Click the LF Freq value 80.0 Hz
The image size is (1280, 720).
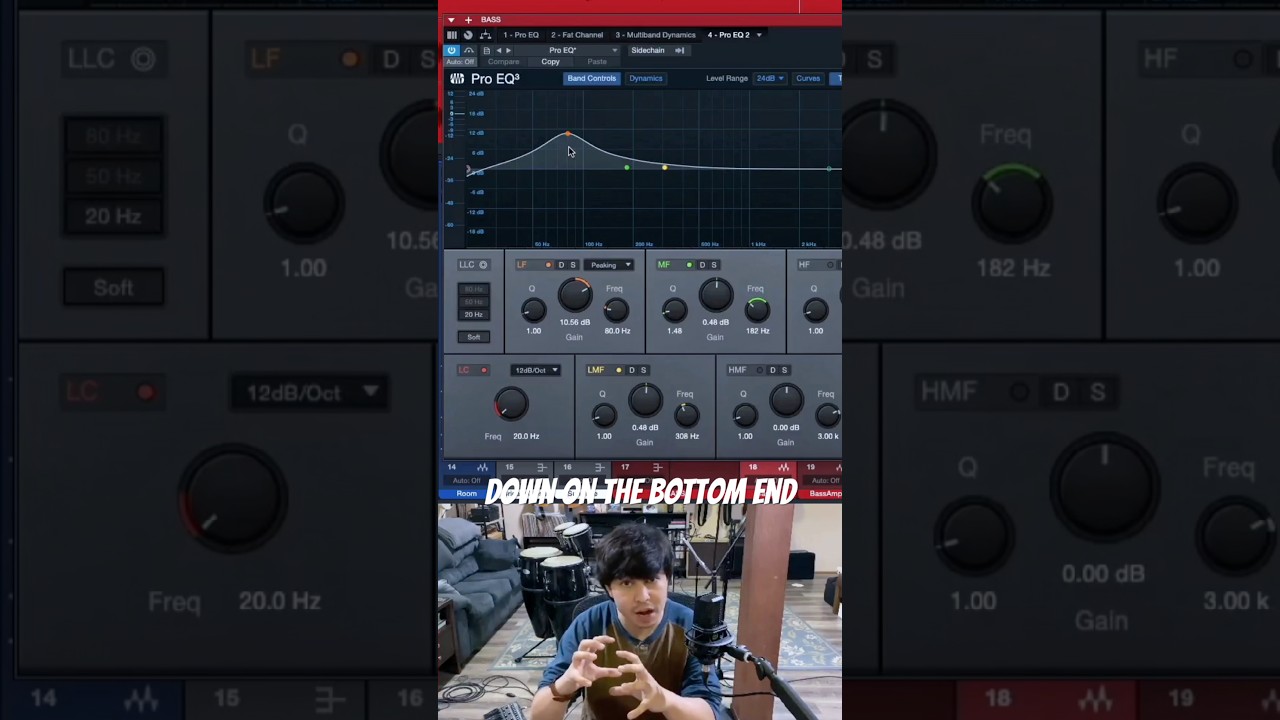pyautogui.click(x=617, y=331)
